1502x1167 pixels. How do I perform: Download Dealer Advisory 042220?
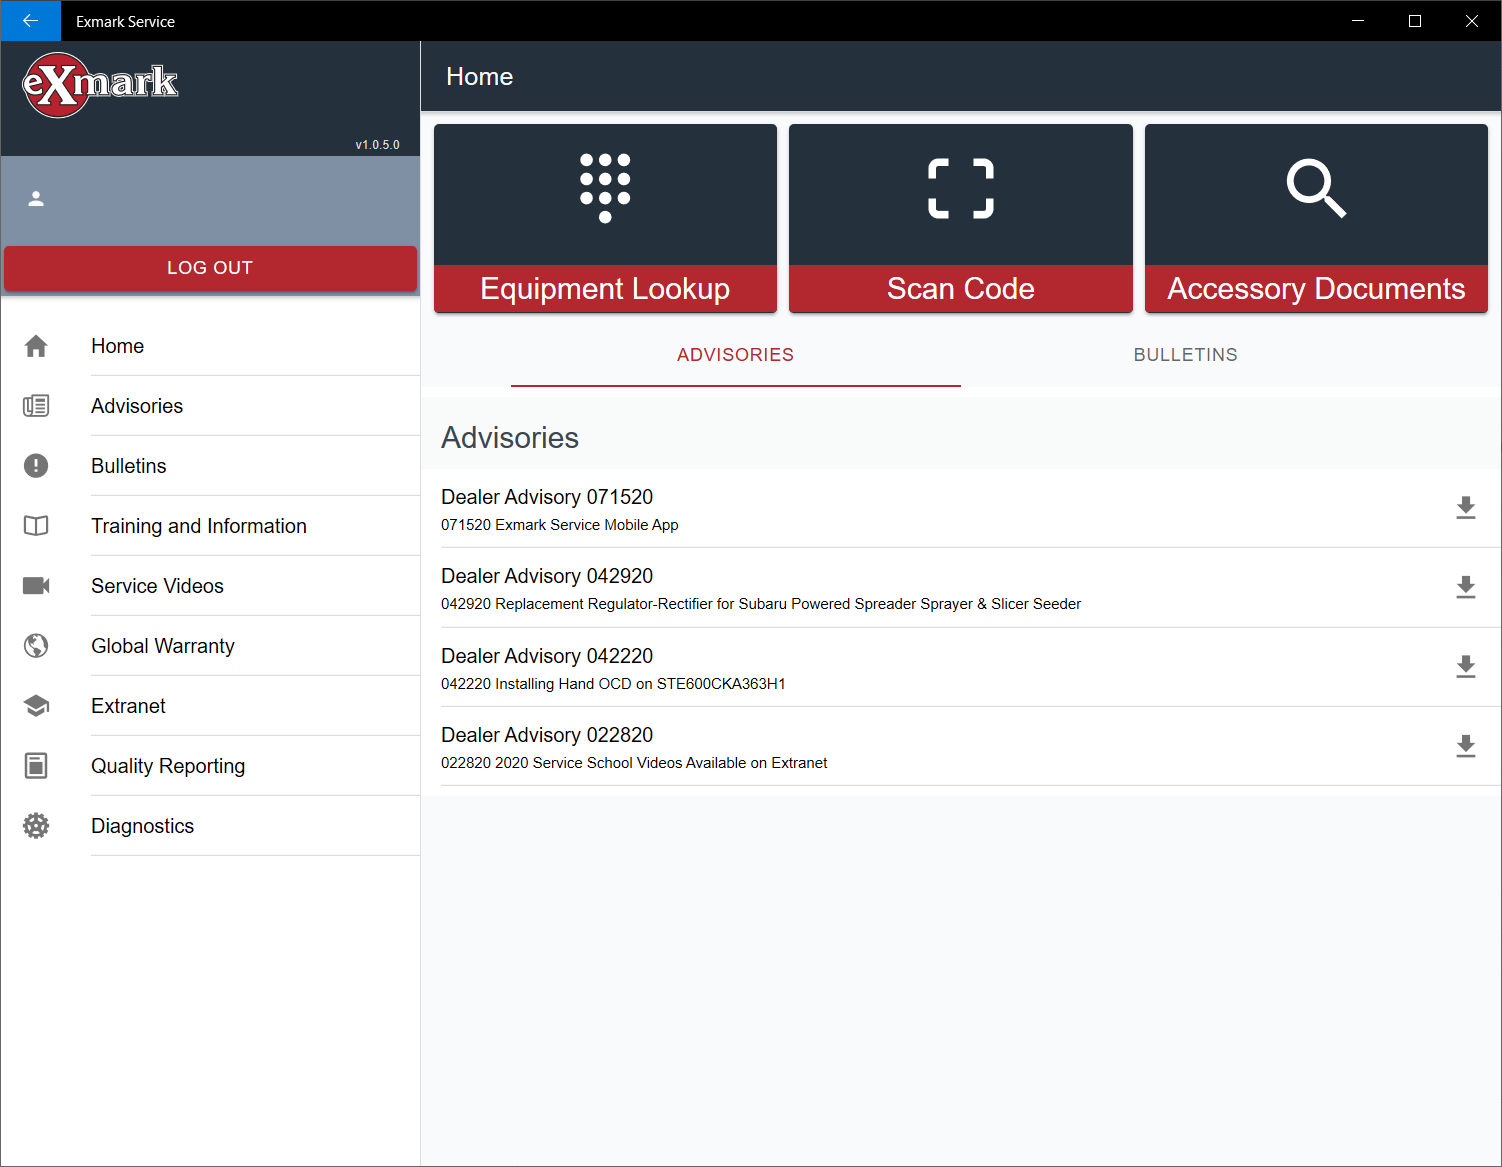1466,667
